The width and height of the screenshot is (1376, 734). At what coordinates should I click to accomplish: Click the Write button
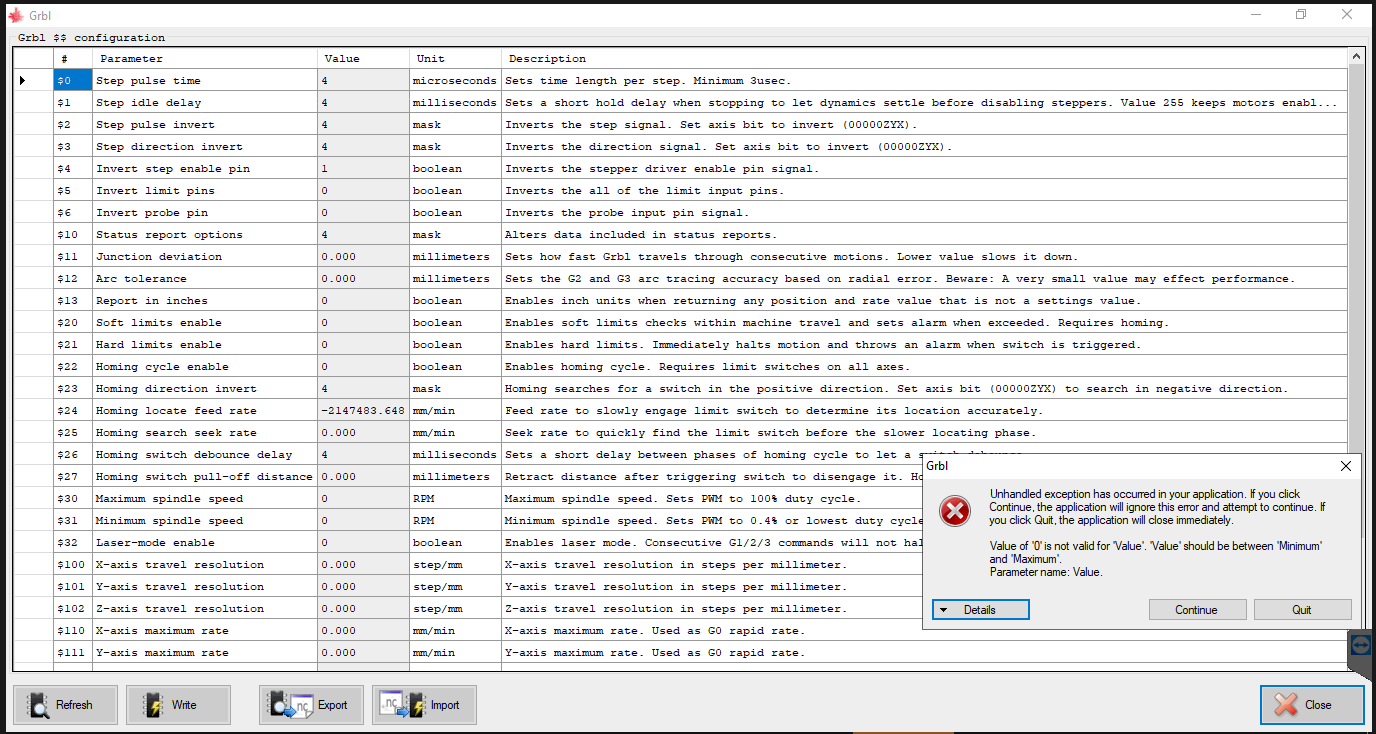178,705
